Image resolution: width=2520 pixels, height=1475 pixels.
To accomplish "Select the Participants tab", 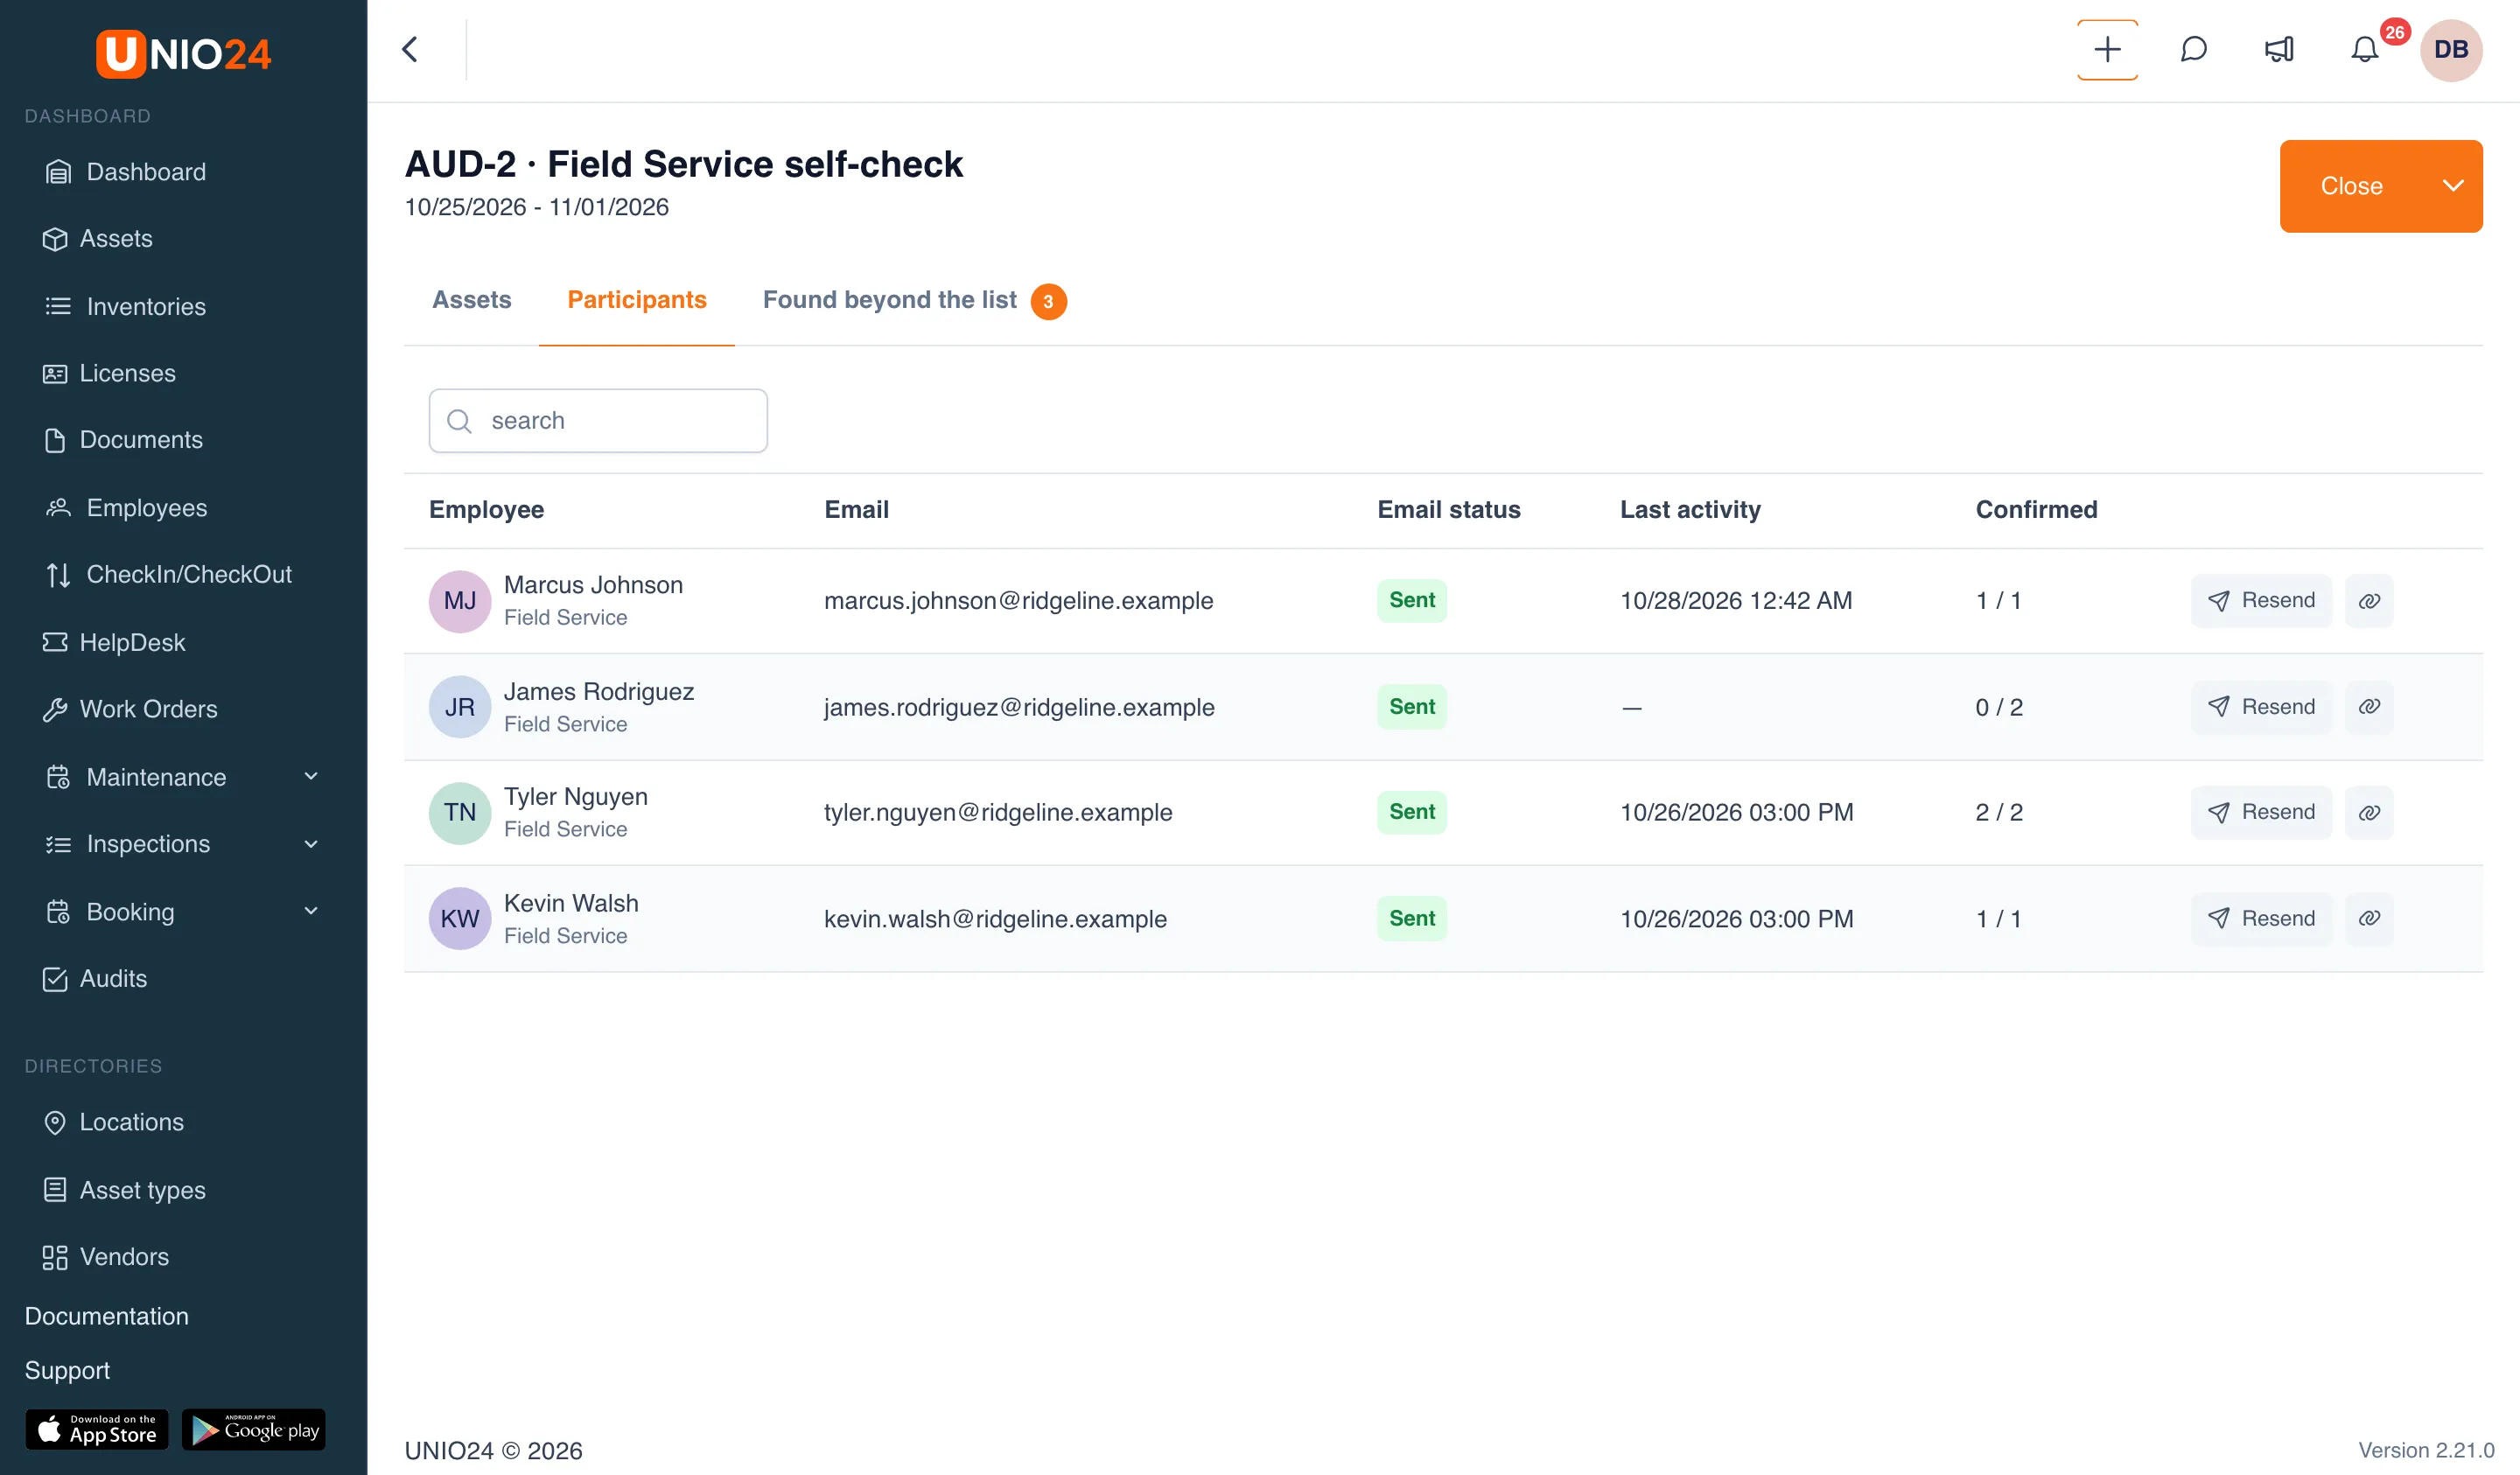I will (x=637, y=300).
